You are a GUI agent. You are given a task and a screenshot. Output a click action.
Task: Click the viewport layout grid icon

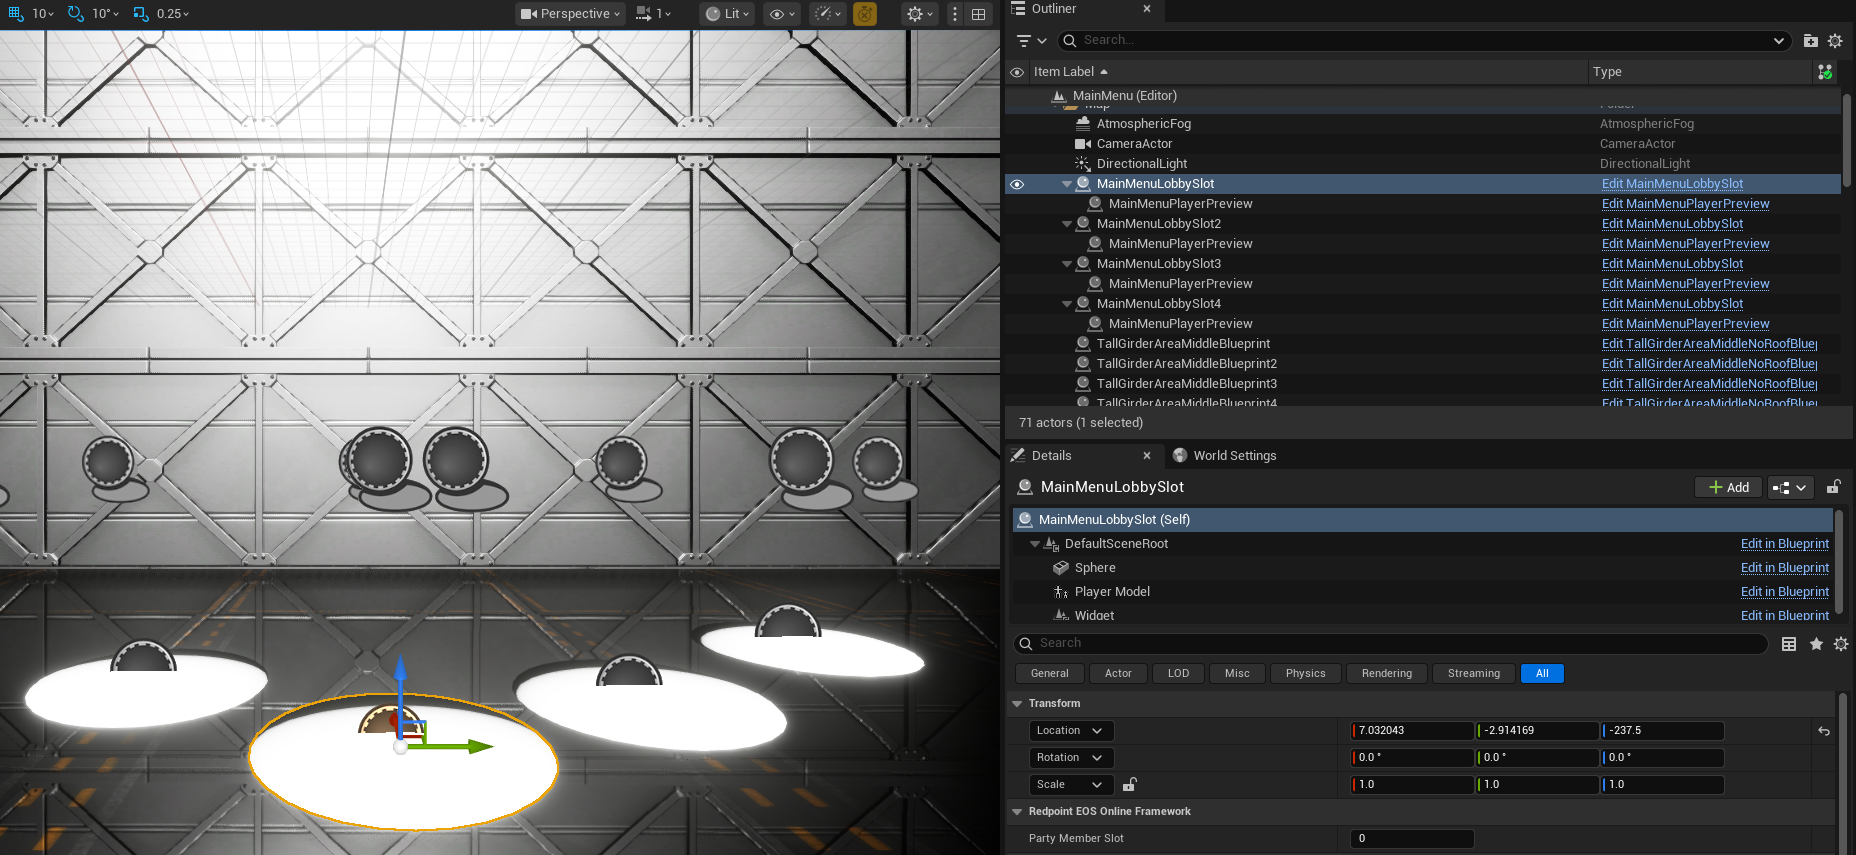pyautogui.click(x=979, y=14)
